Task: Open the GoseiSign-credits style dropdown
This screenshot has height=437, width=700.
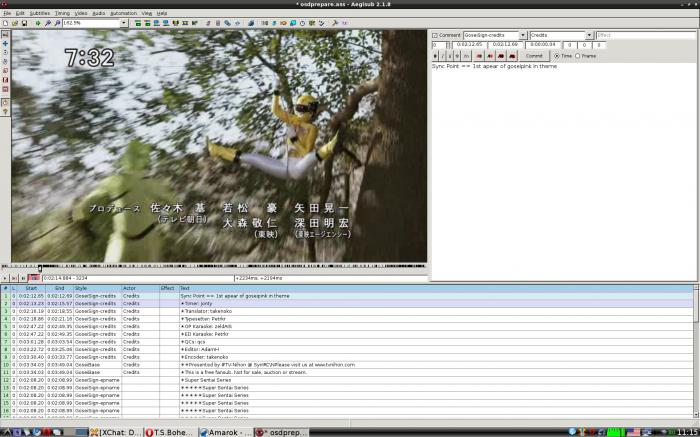Action: coord(523,35)
